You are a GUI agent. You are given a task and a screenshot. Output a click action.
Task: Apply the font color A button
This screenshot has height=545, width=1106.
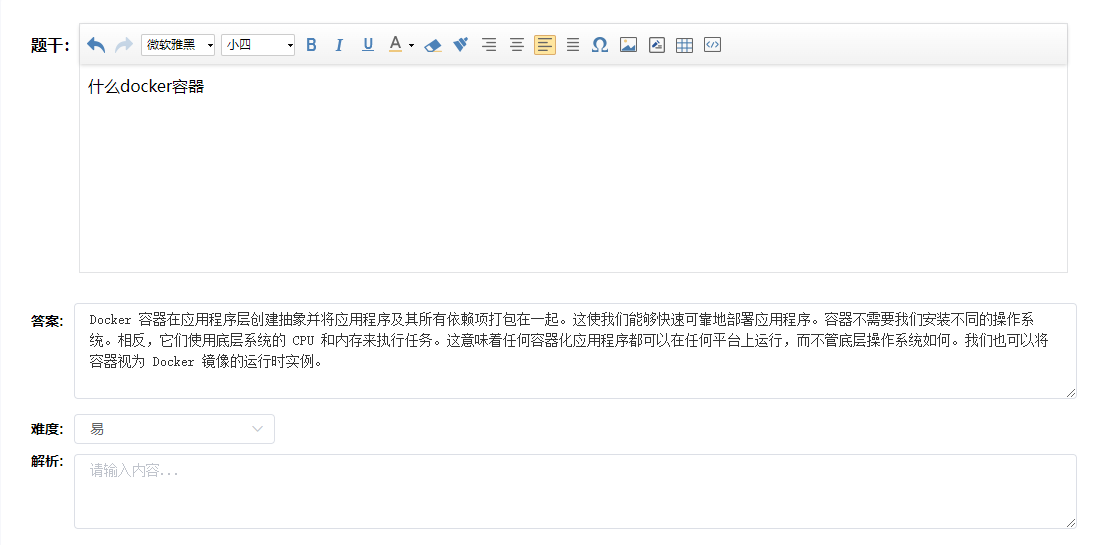click(395, 45)
